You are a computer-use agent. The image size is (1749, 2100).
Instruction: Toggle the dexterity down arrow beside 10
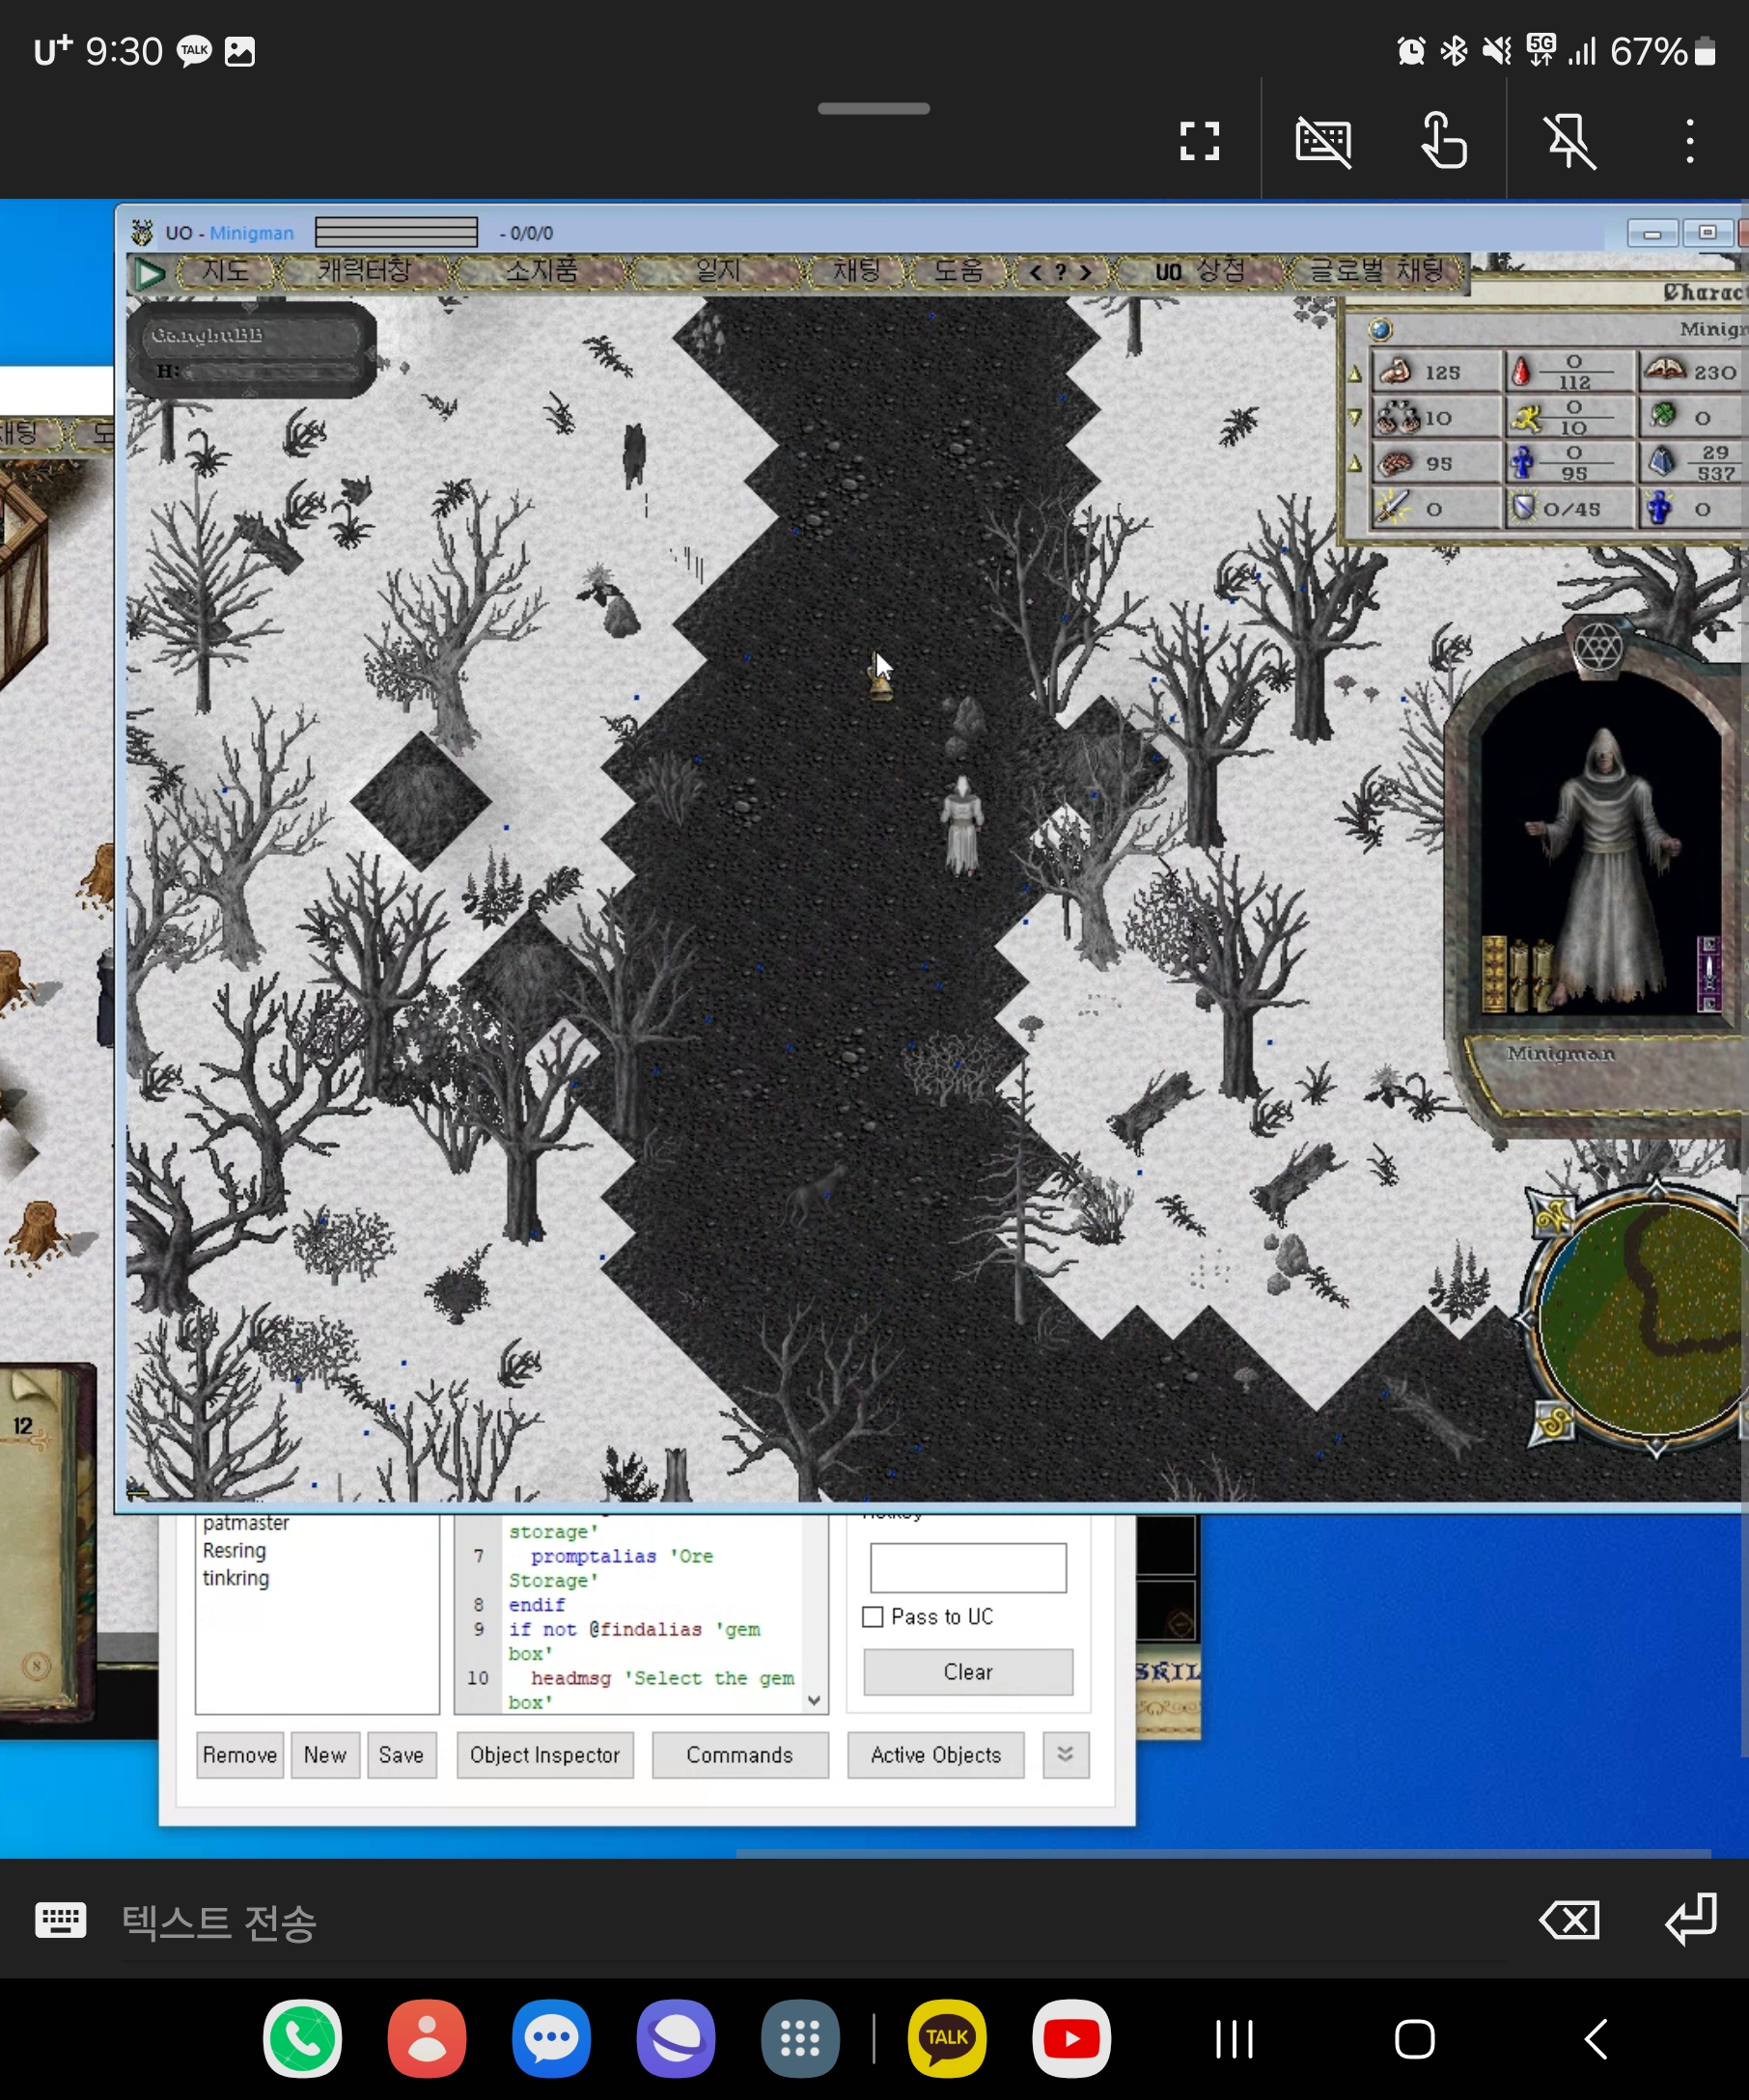coord(1355,417)
